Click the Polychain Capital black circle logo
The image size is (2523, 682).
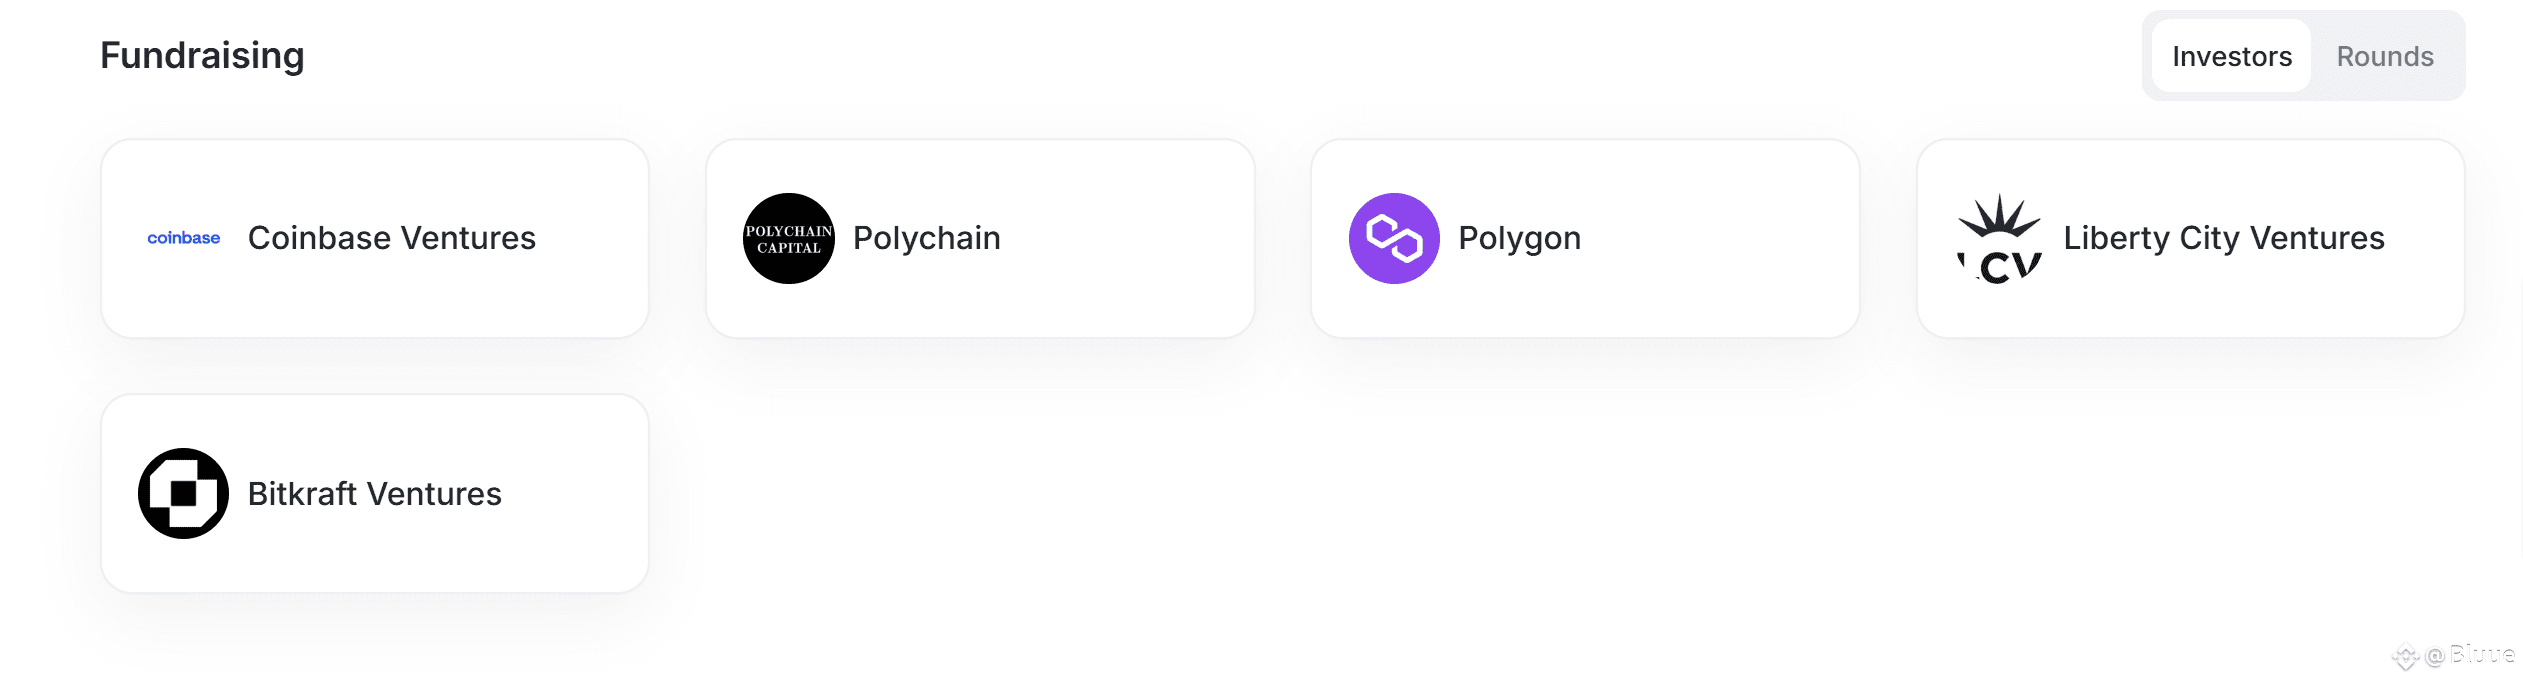click(x=789, y=238)
